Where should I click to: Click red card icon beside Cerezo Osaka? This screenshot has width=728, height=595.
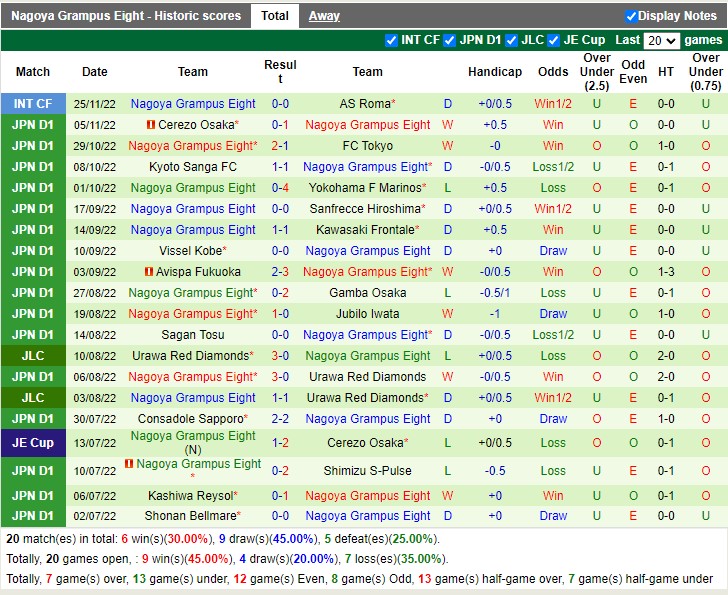tap(150, 125)
